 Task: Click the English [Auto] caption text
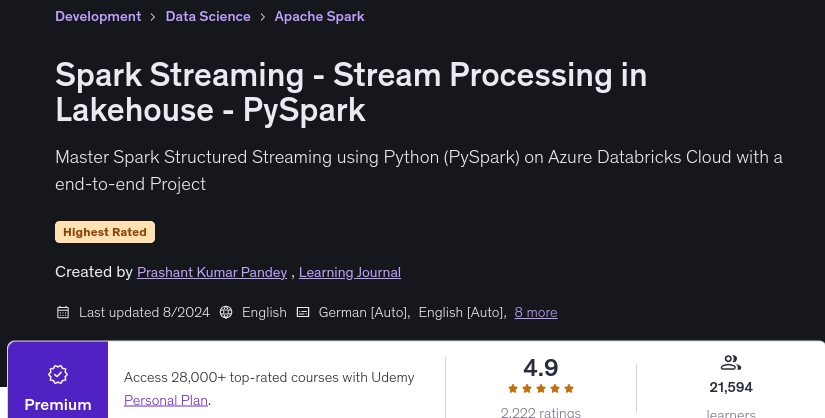click(x=462, y=312)
